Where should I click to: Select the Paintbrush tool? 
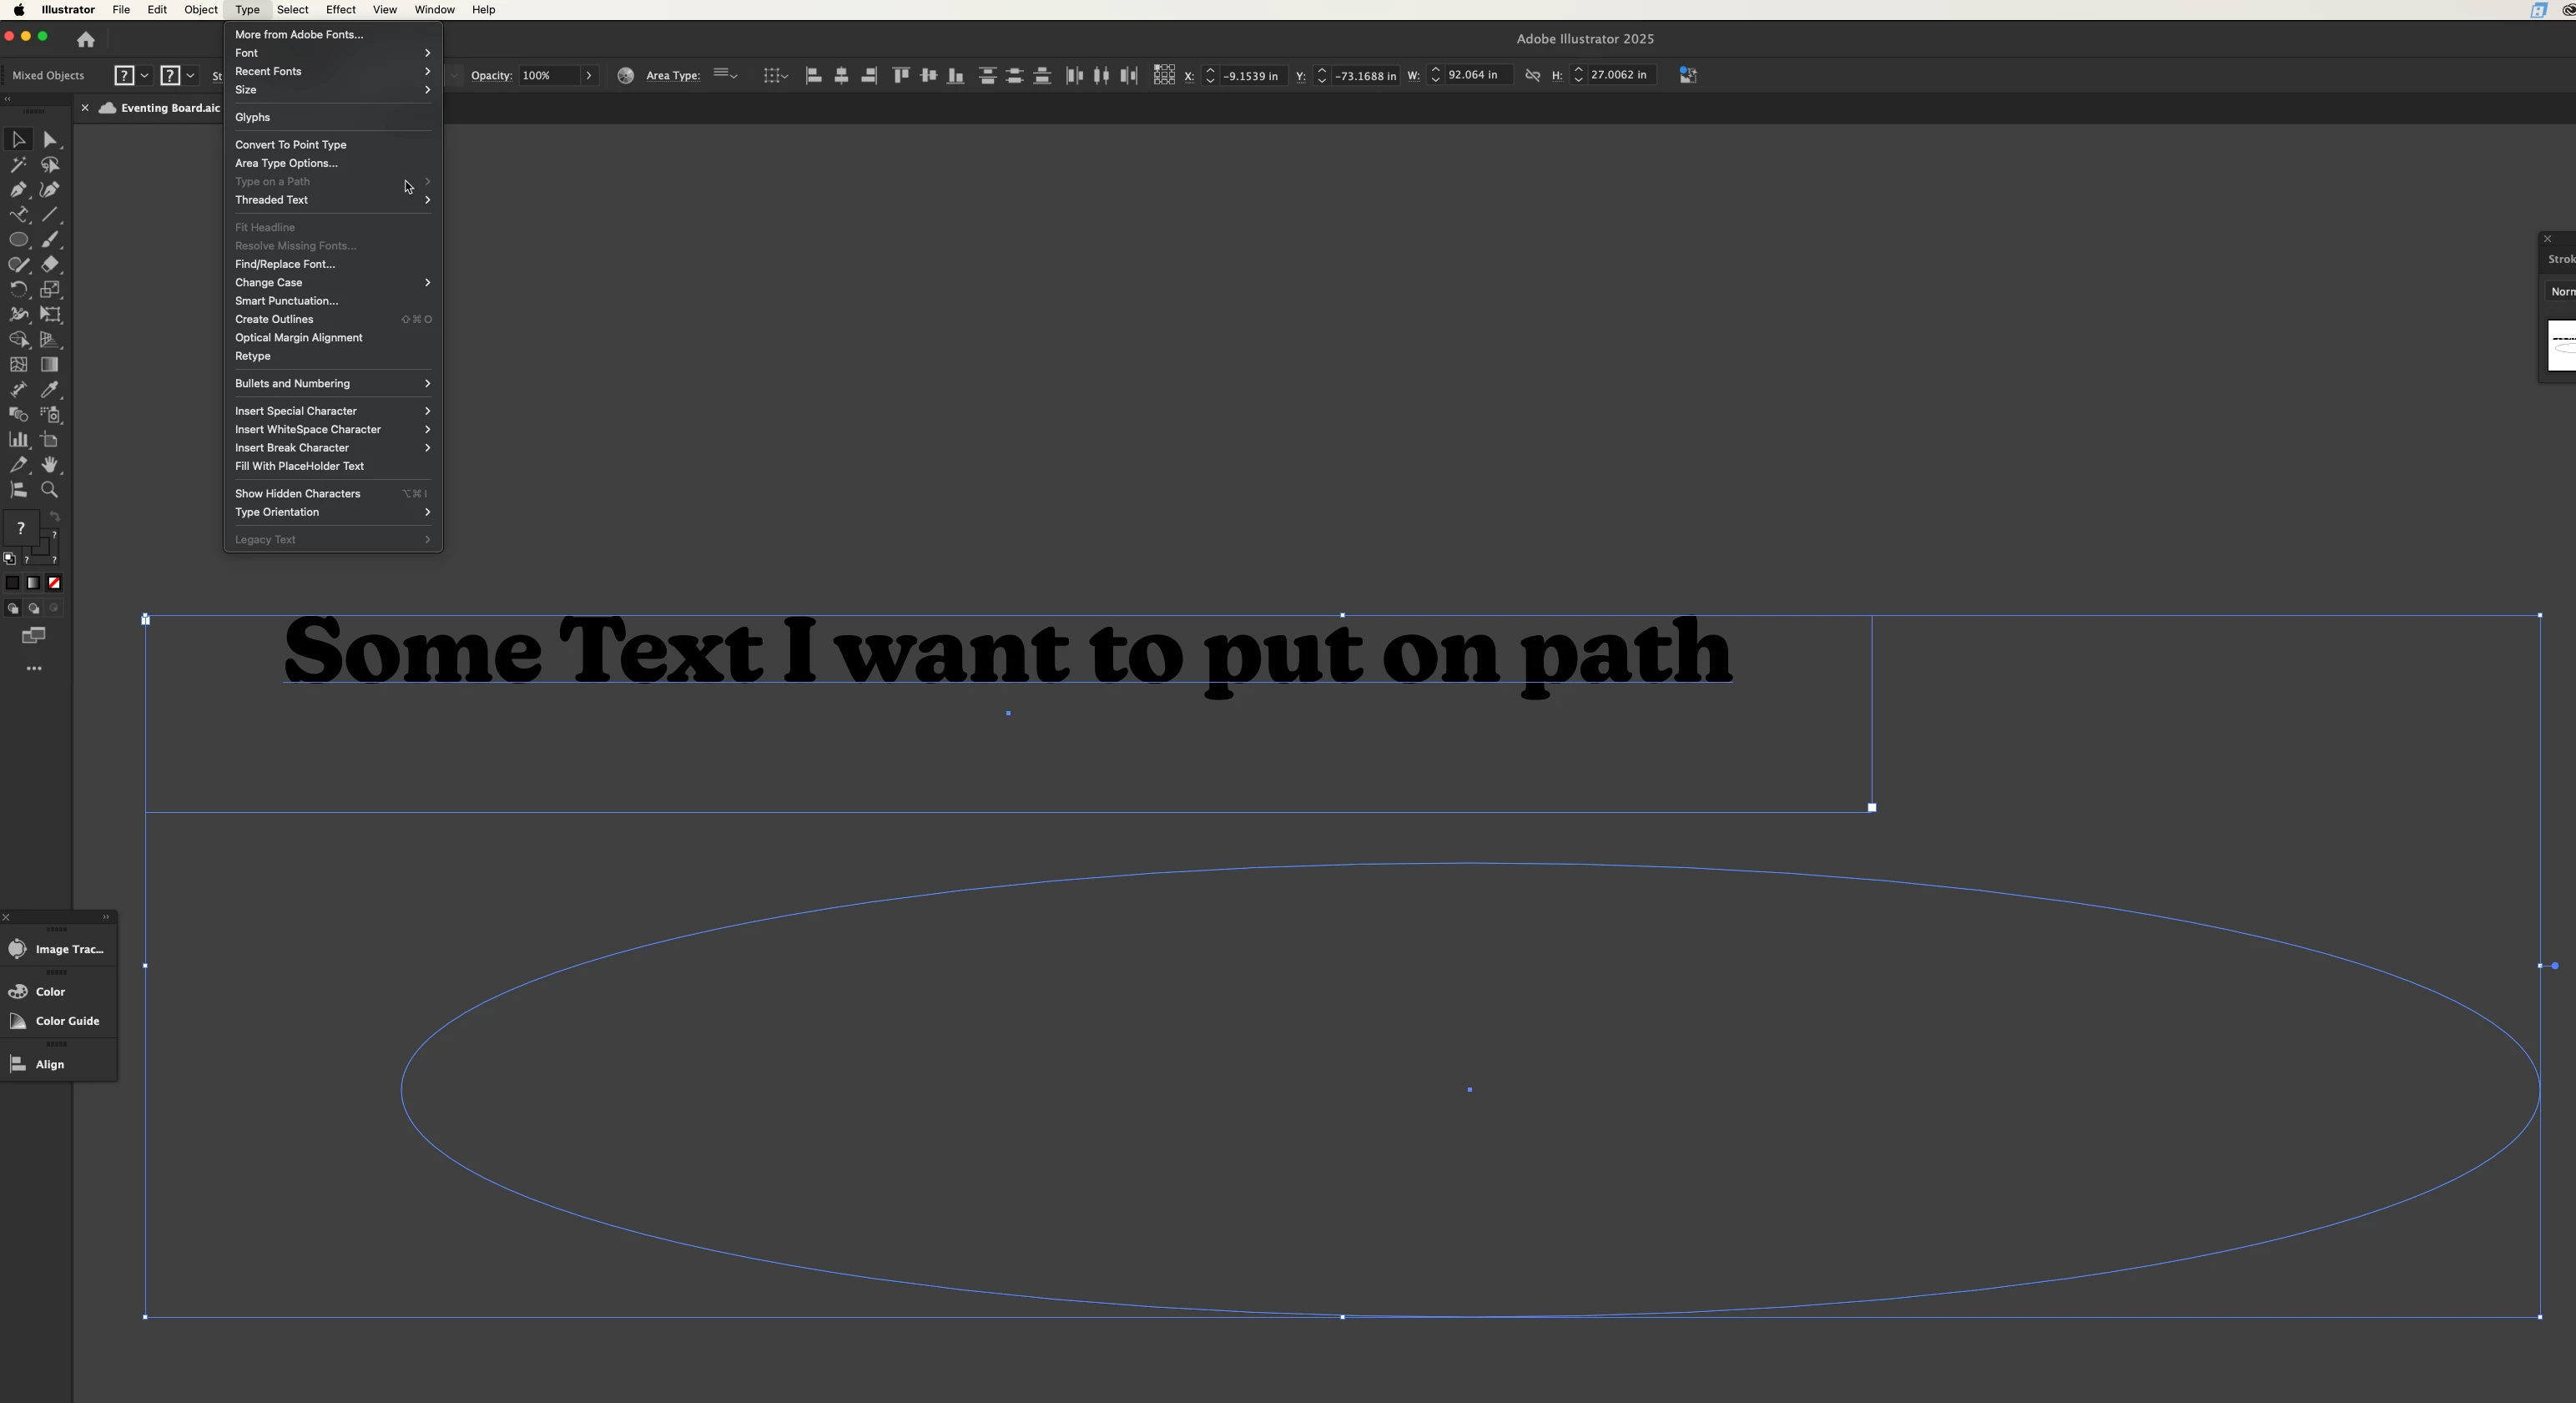50,240
